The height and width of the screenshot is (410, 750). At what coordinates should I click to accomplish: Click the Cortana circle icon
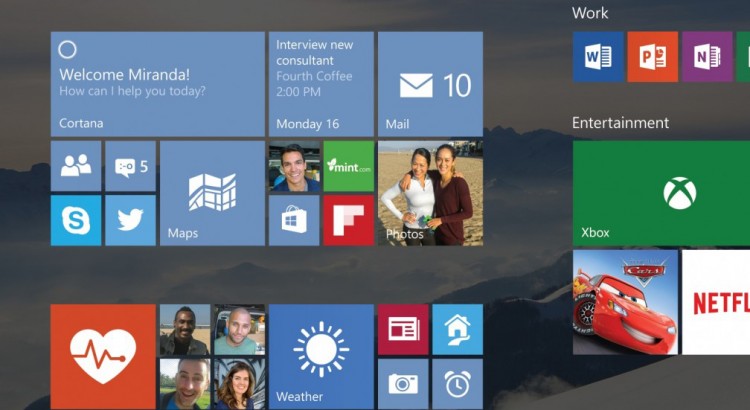67,49
